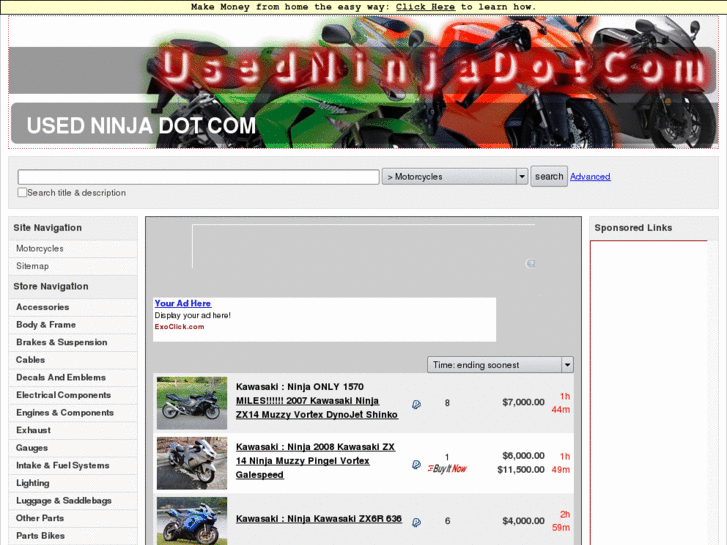Open the Motorcycles category dropdown

pos(455,177)
